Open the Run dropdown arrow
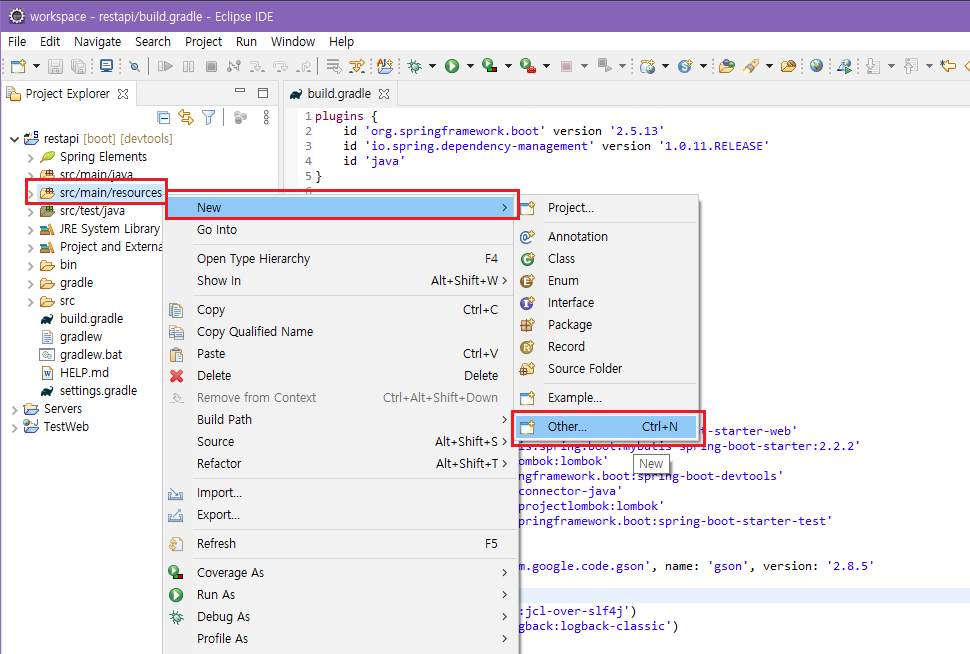Screen dimensions: 970x654 (470, 66)
